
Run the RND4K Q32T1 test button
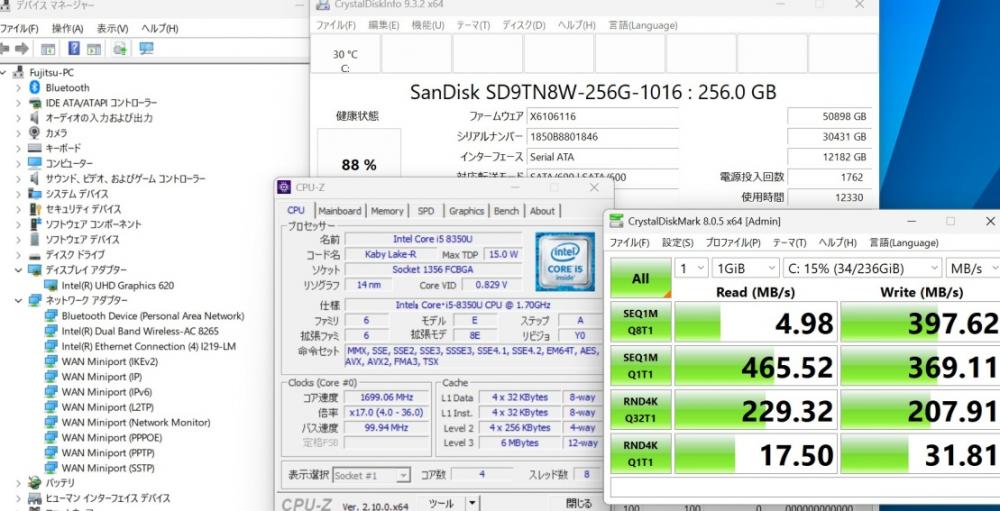640,410
